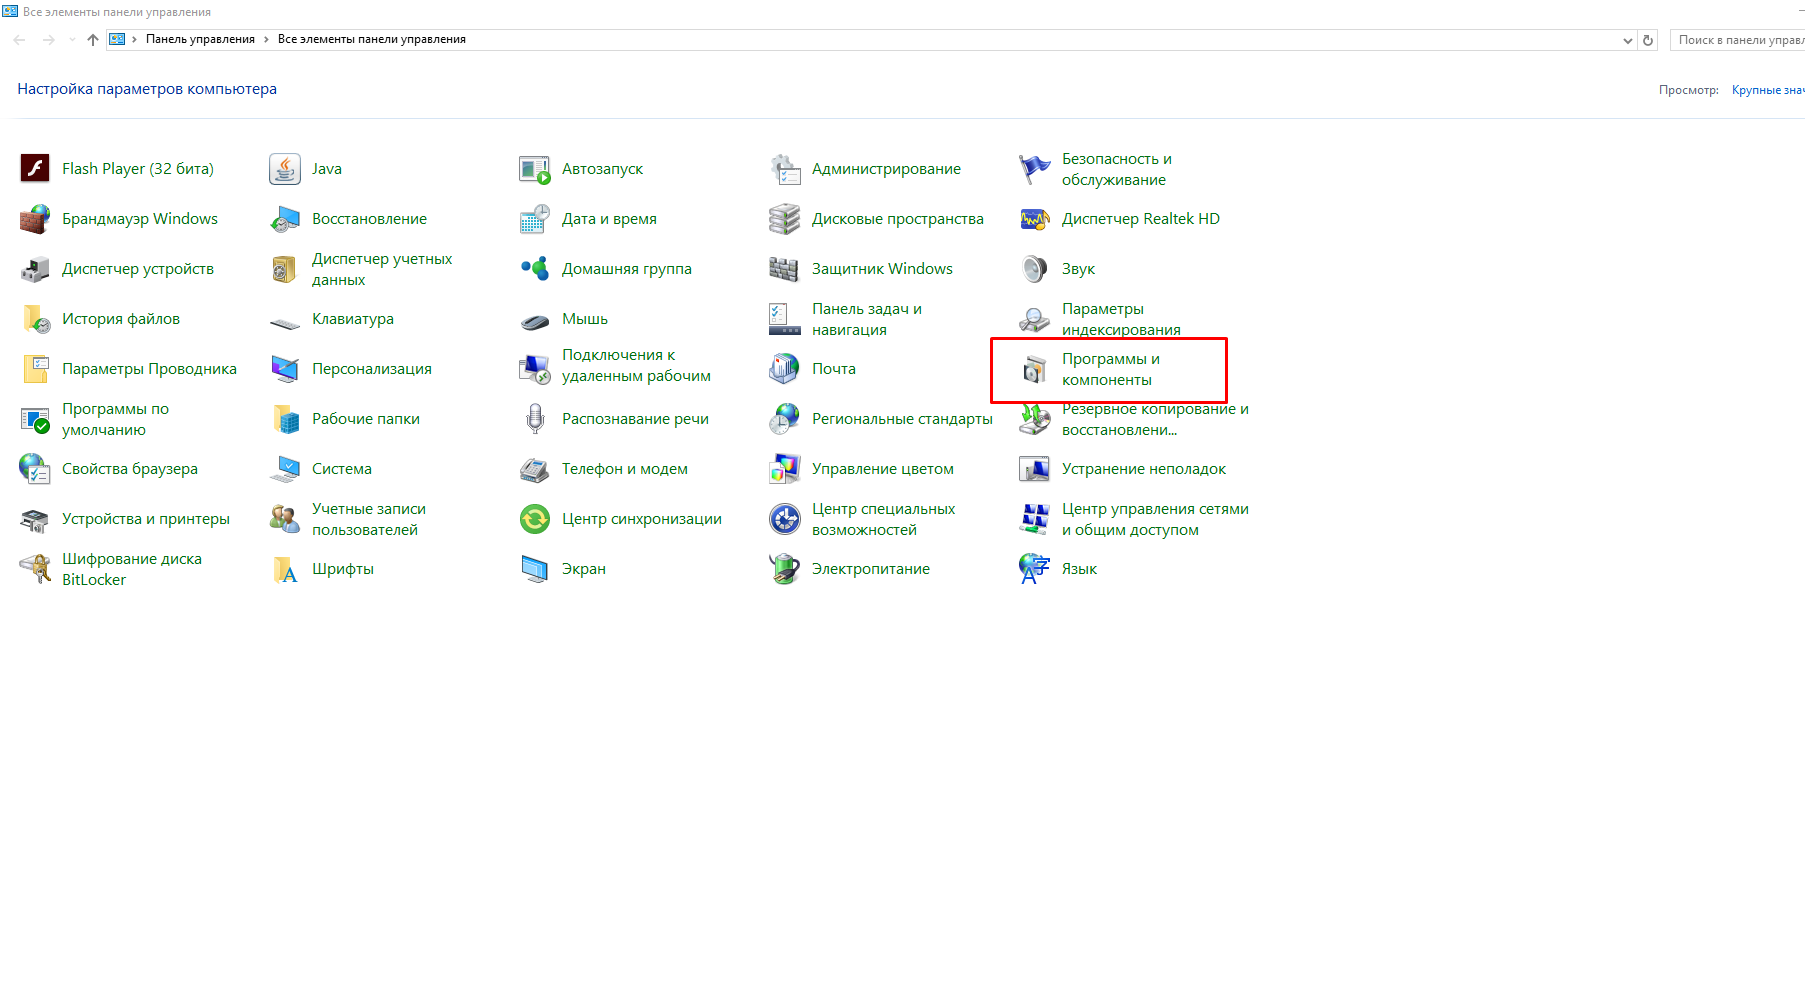The image size is (1805, 1004).
Task: Click the Java coffee cup icon
Action: 285,169
